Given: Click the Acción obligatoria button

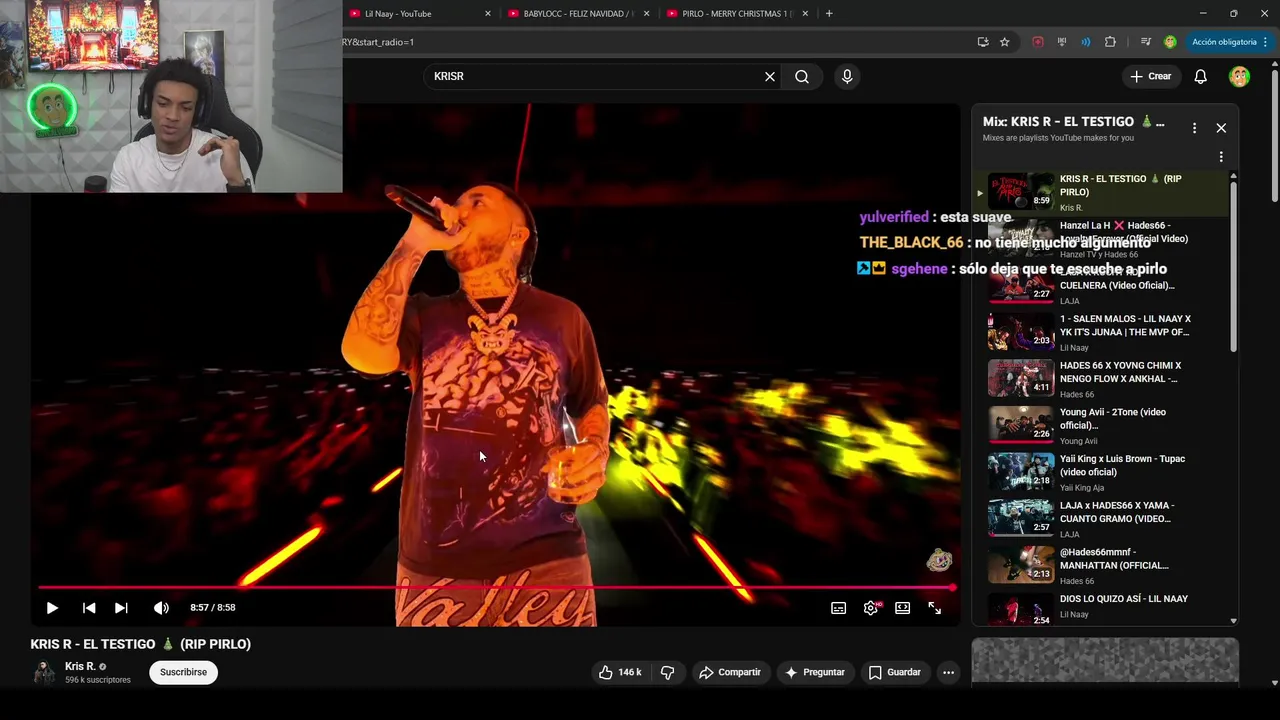Looking at the screenshot, I should [1228, 42].
